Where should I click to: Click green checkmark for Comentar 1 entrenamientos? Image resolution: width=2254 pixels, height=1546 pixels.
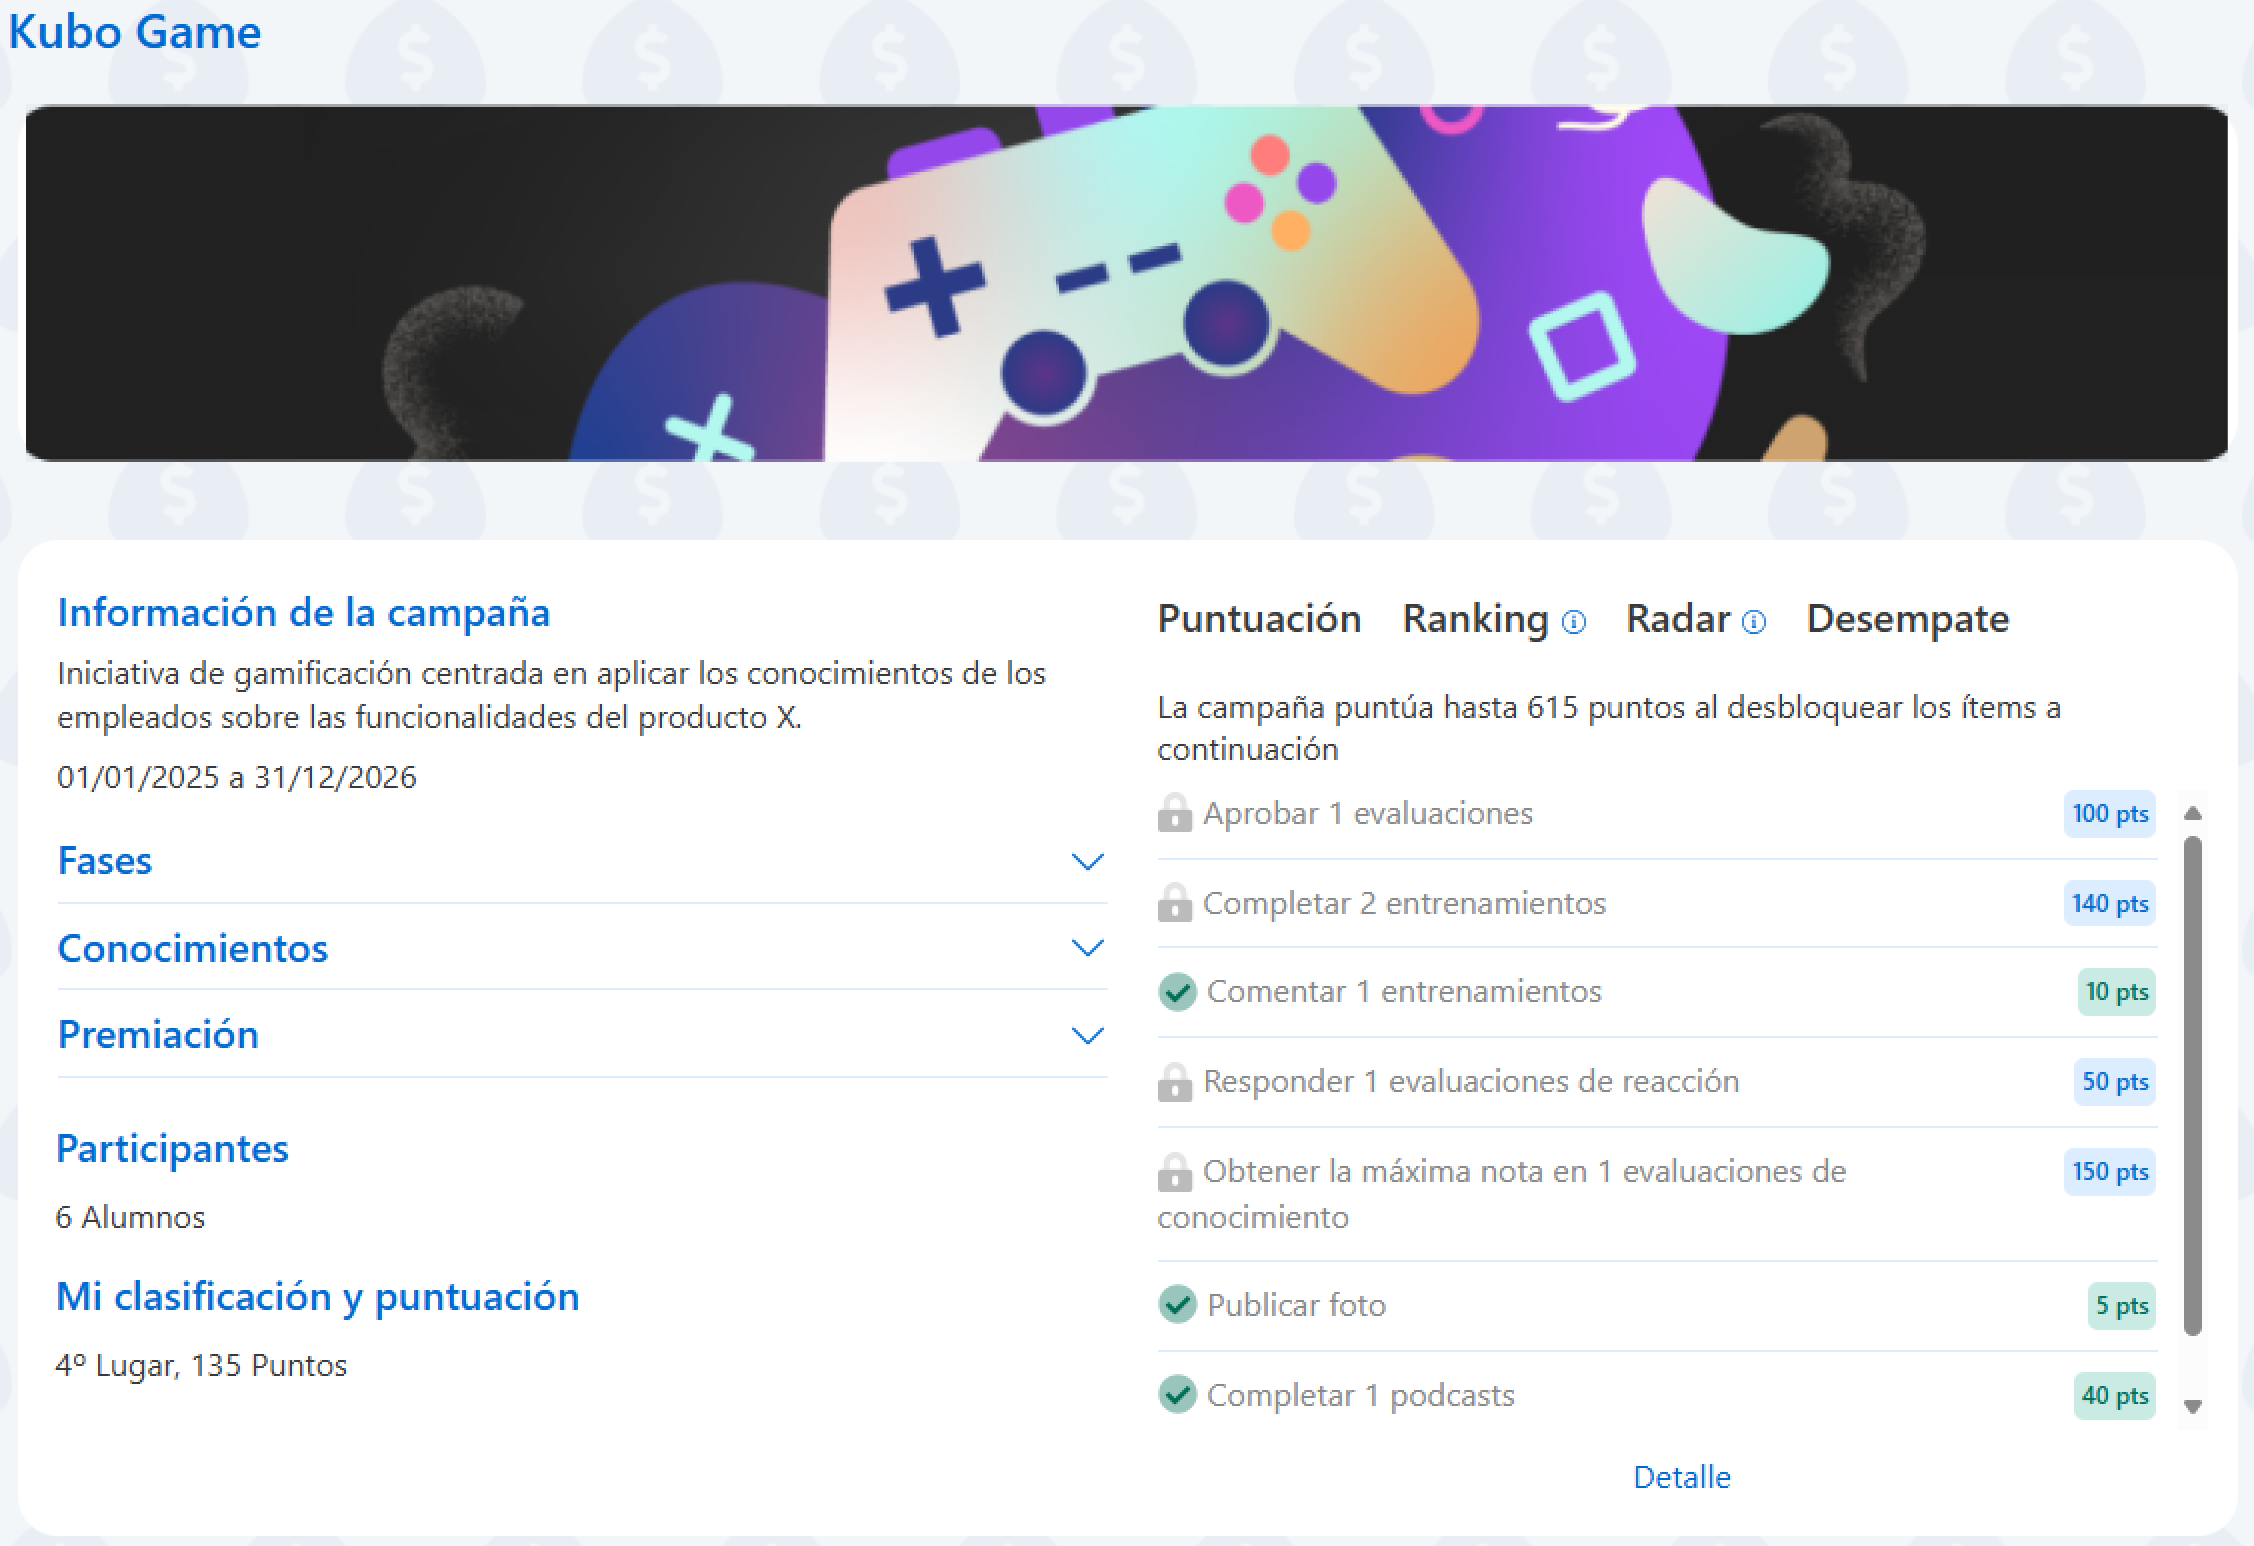(1177, 992)
